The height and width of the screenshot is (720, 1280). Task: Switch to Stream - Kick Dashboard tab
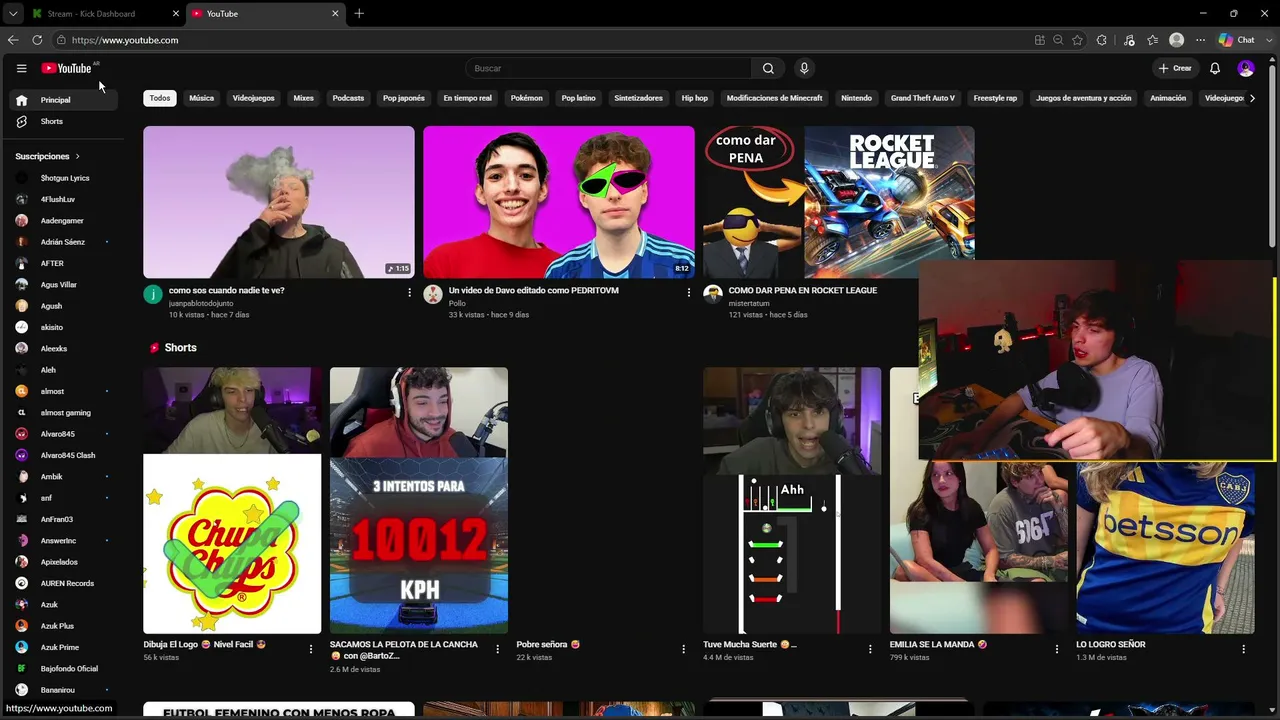pos(105,13)
